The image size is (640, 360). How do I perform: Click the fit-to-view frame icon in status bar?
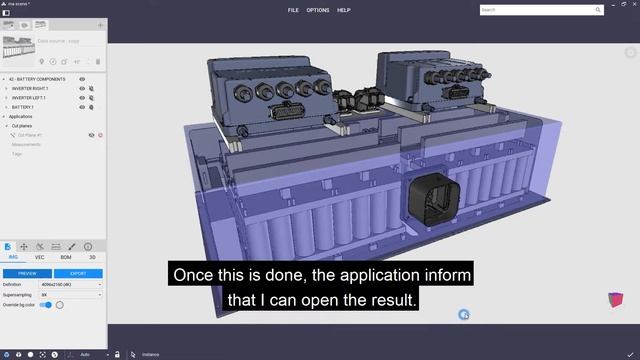click(x=42, y=355)
